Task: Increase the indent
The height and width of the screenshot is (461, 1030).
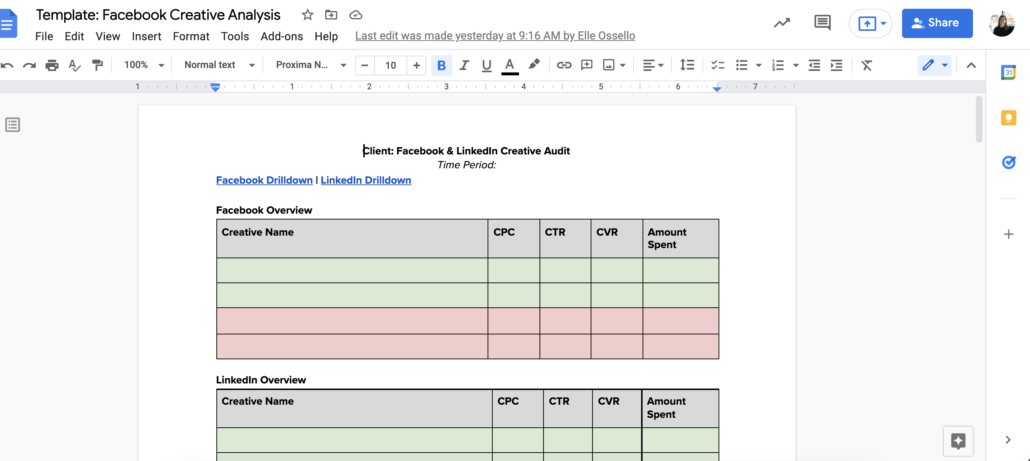Action: click(836, 65)
